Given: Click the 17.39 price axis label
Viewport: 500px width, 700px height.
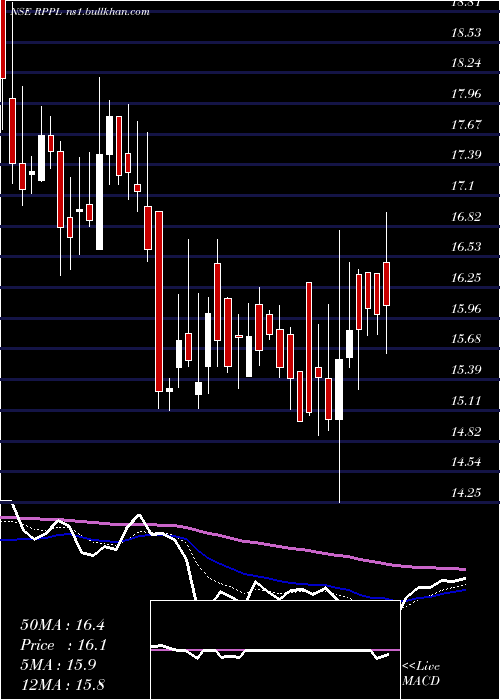Looking at the screenshot, I should pos(468,155).
